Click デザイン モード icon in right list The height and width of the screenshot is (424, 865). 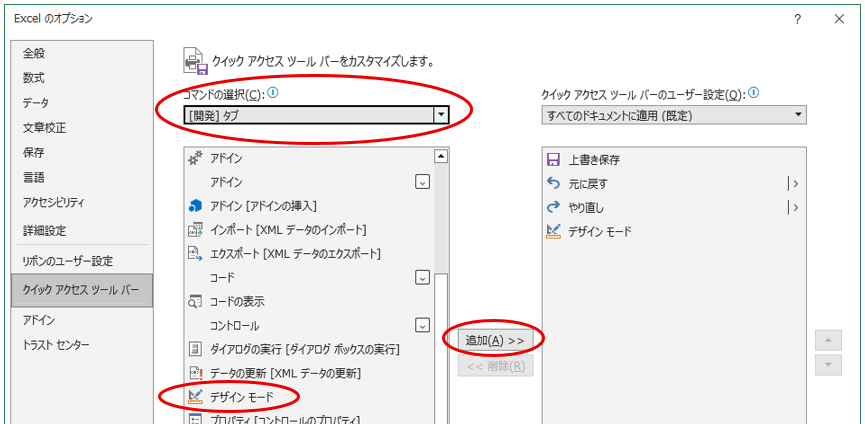click(553, 232)
